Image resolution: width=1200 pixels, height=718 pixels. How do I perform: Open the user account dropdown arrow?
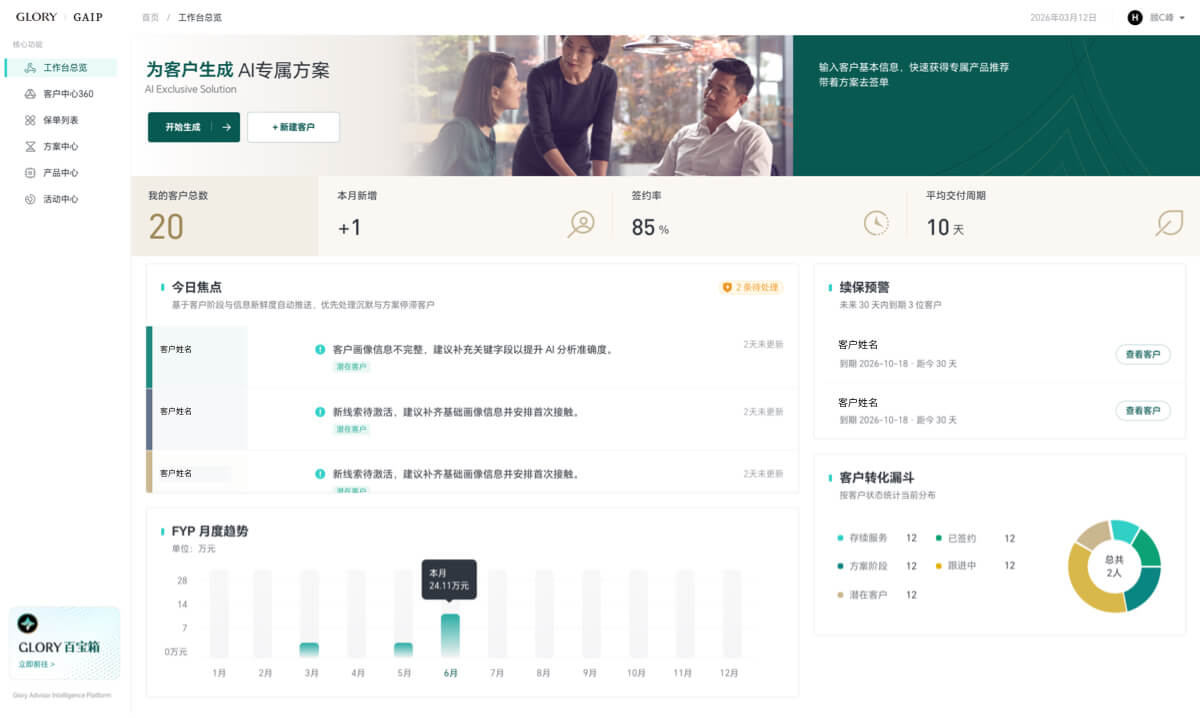tap(1182, 18)
